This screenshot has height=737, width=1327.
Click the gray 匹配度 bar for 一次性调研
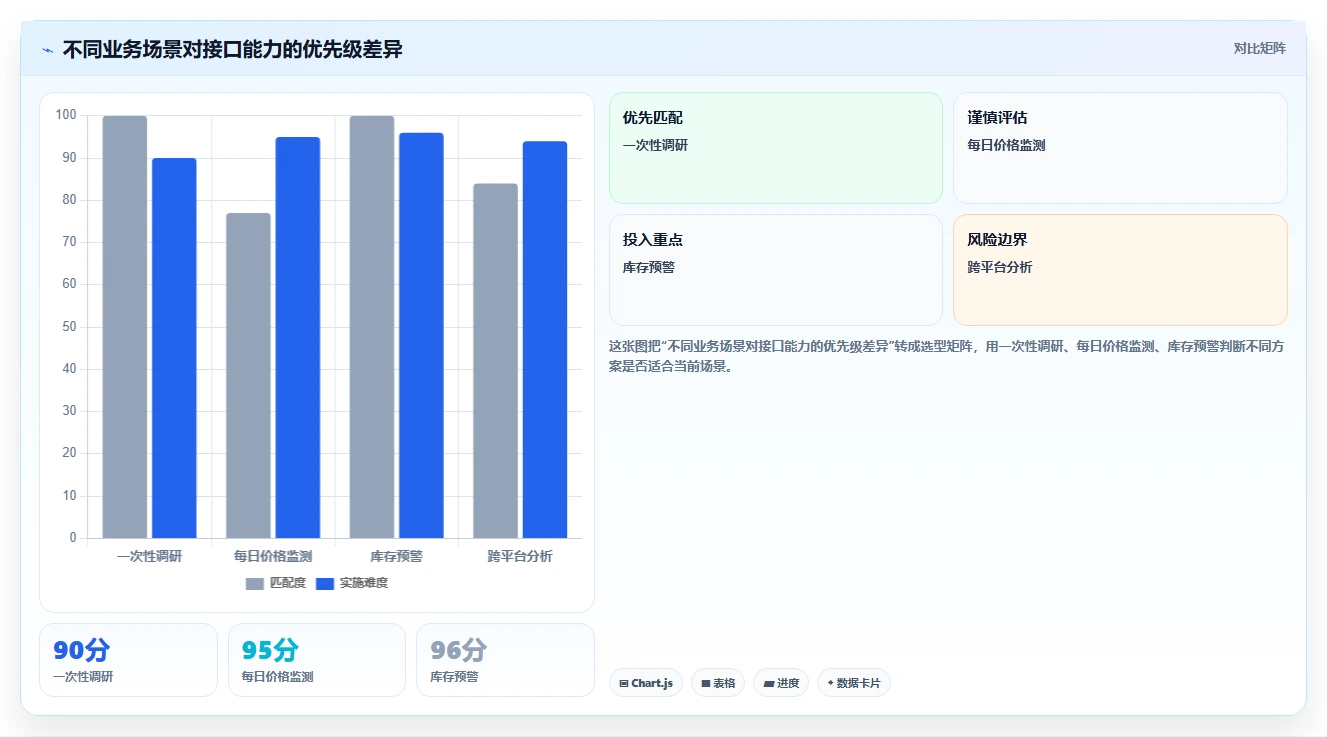coord(125,327)
